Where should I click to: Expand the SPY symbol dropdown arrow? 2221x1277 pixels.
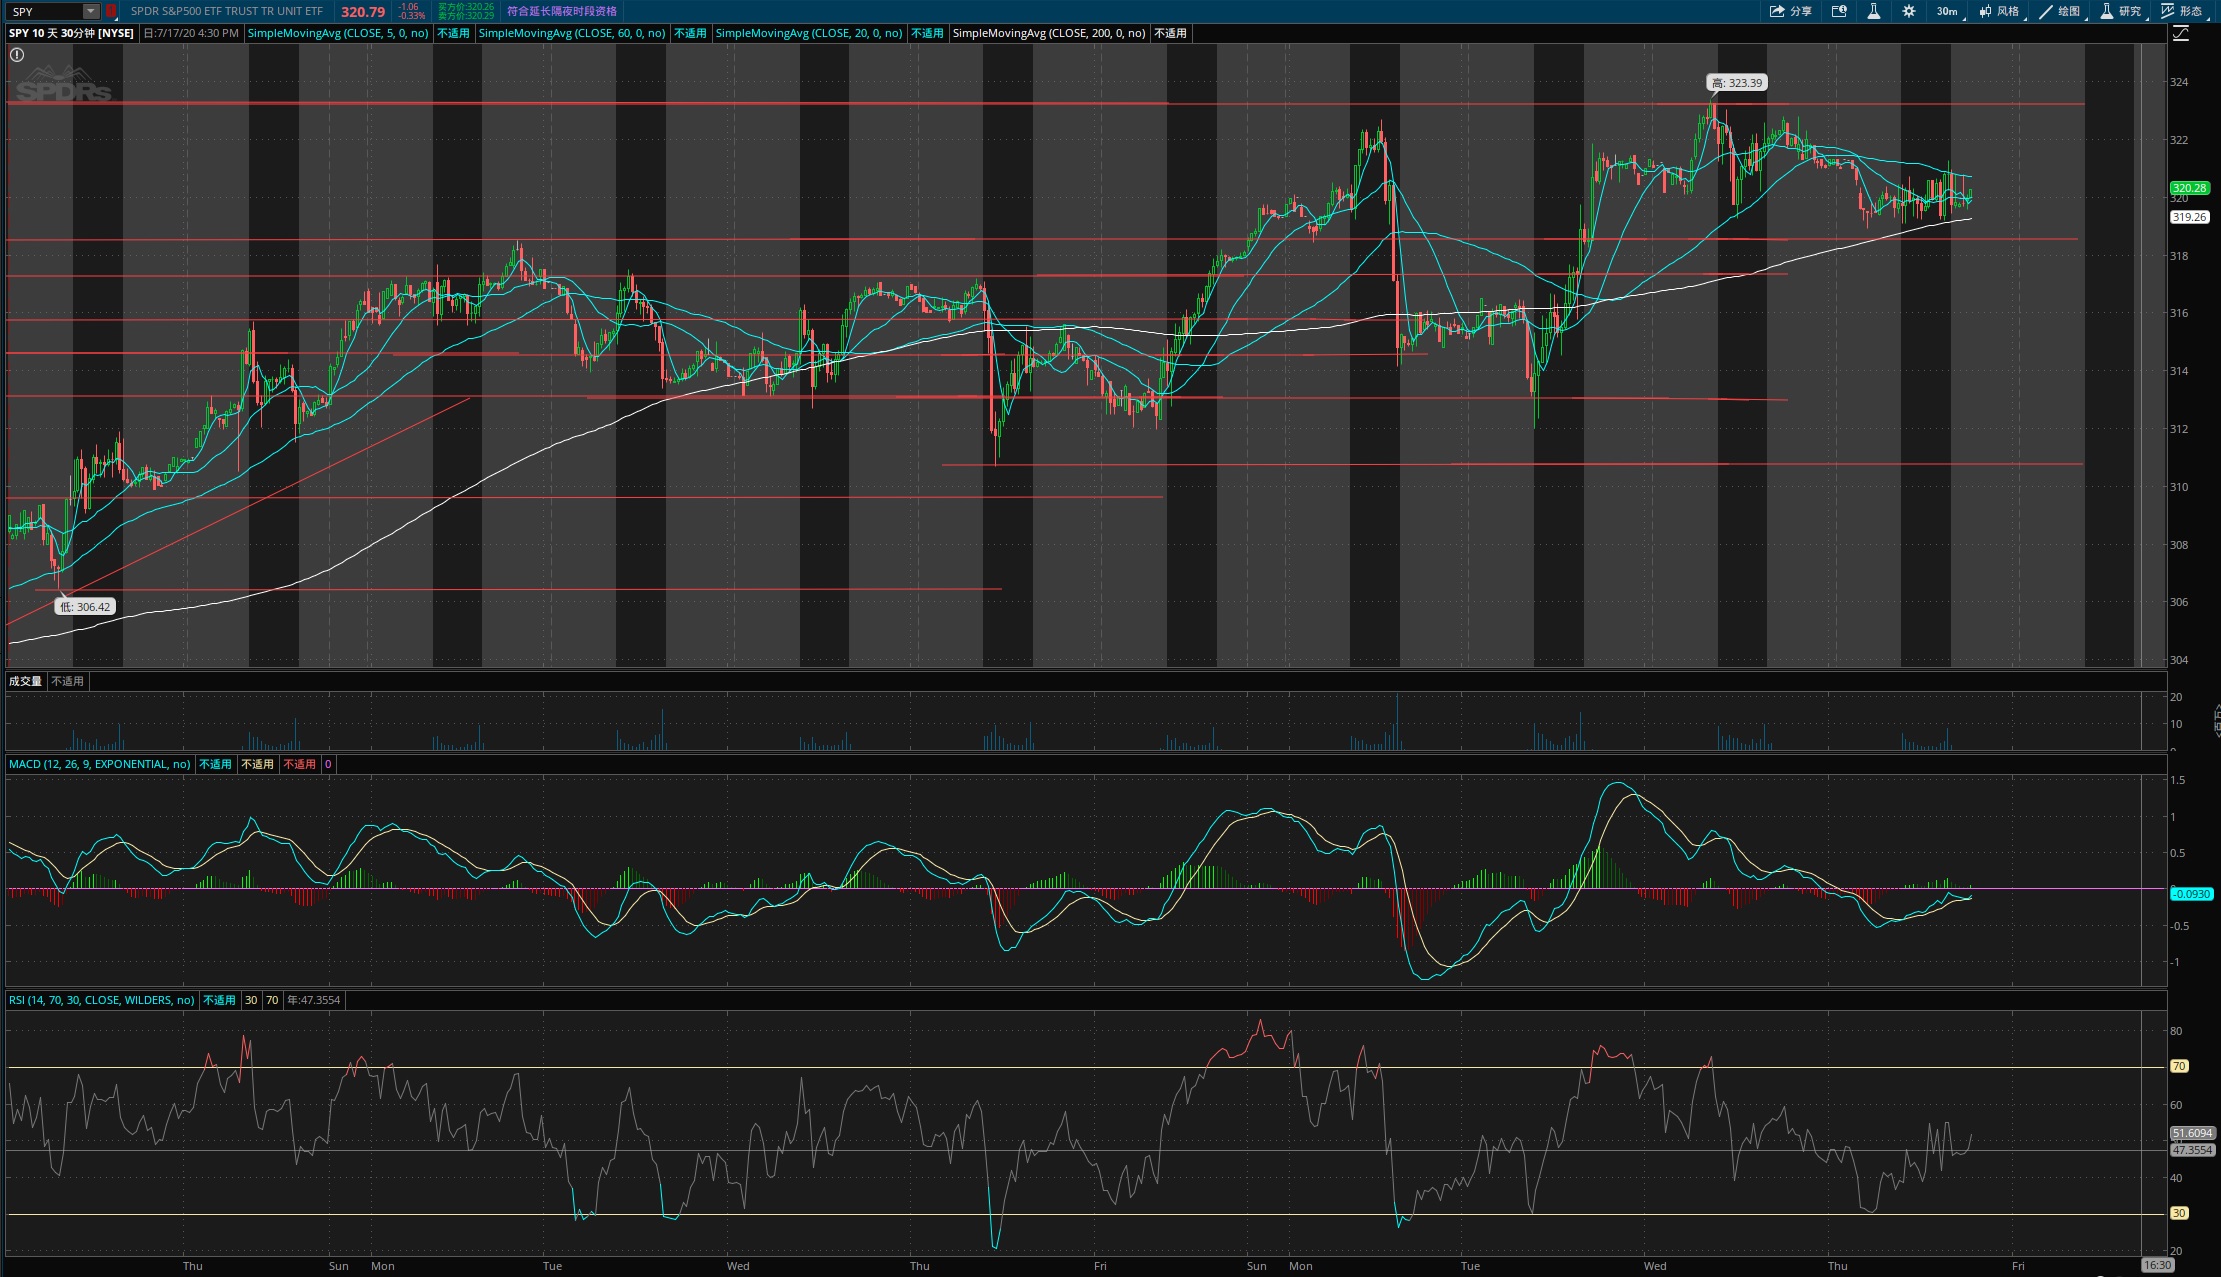tap(91, 11)
